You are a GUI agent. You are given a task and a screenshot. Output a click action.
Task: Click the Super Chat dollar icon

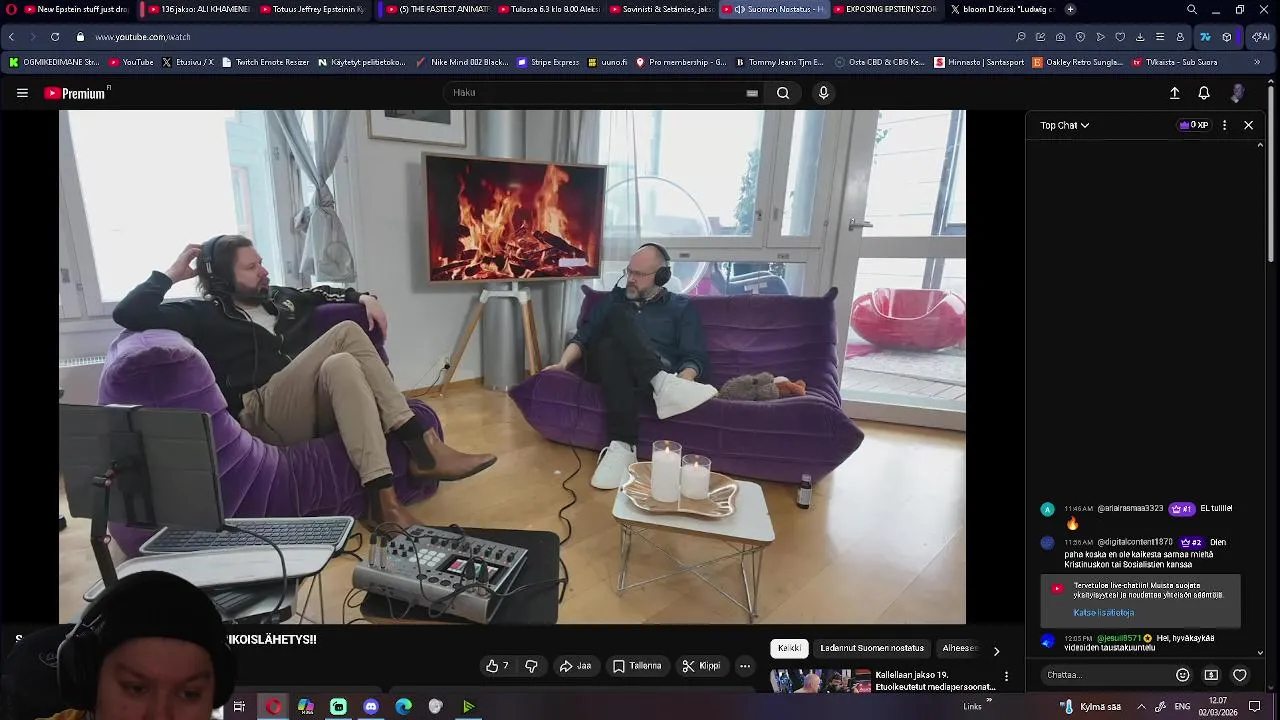click(1211, 675)
